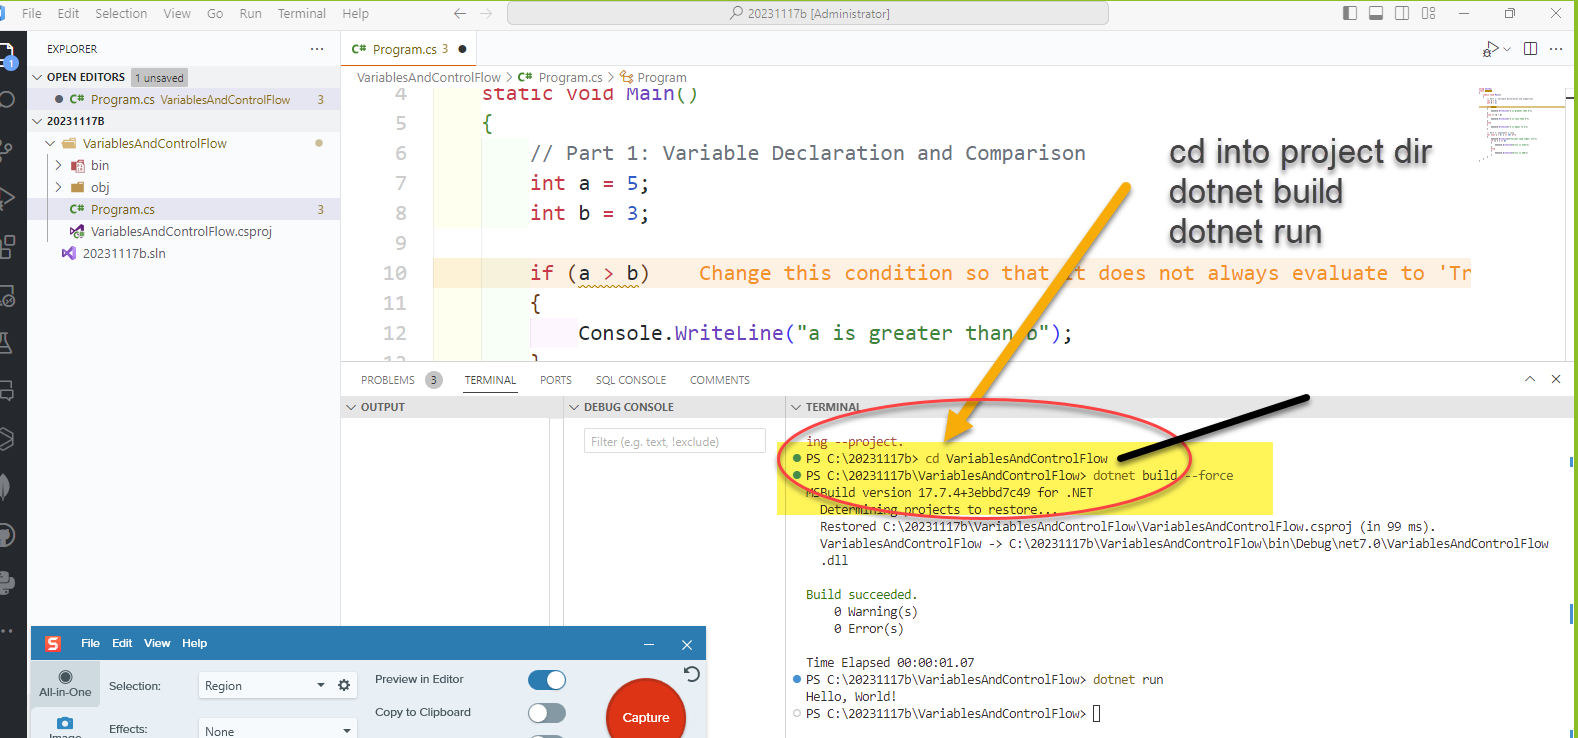Expand the bin folder in Explorer
This screenshot has width=1578, height=738.
click(100, 165)
